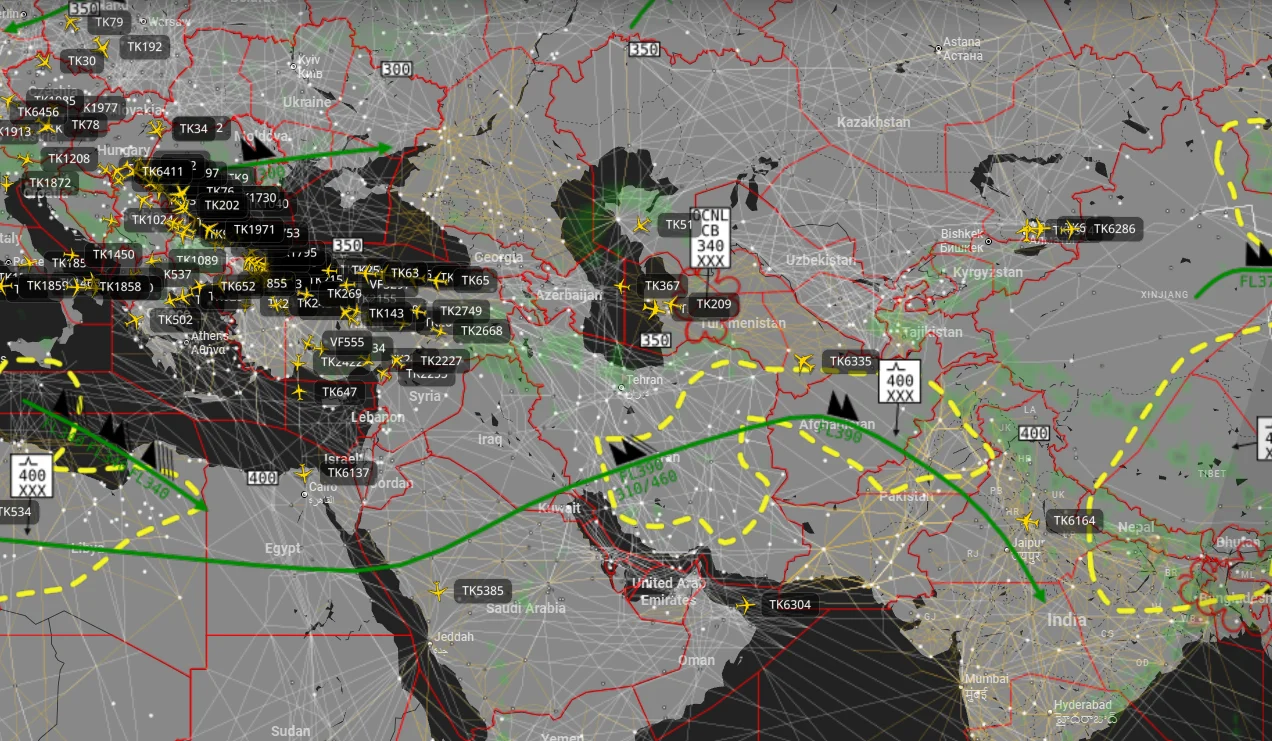The height and width of the screenshot is (741, 1272).
Task: Open flight label TK143
Action: [387, 313]
